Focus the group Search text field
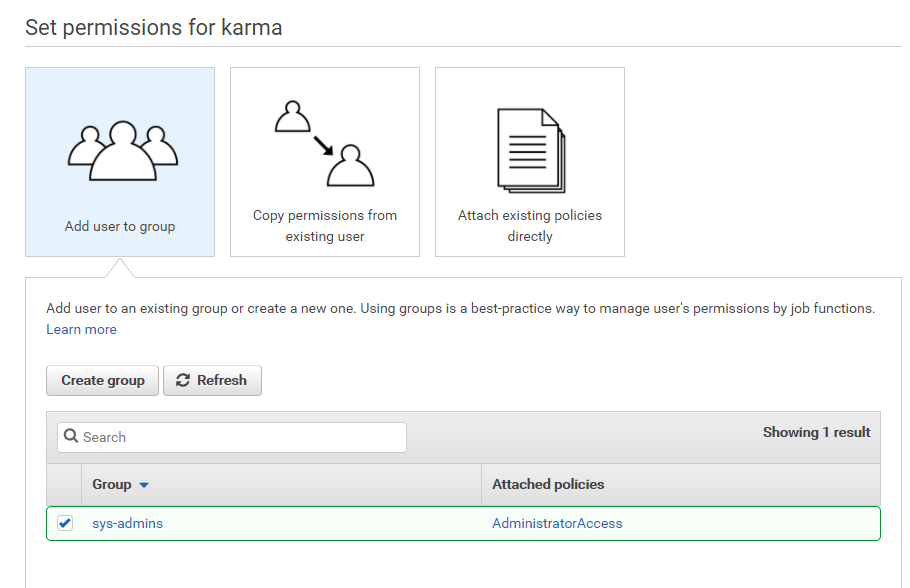This screenshot has height=588, width=910. pyautogui.click(x=240, y=437)
